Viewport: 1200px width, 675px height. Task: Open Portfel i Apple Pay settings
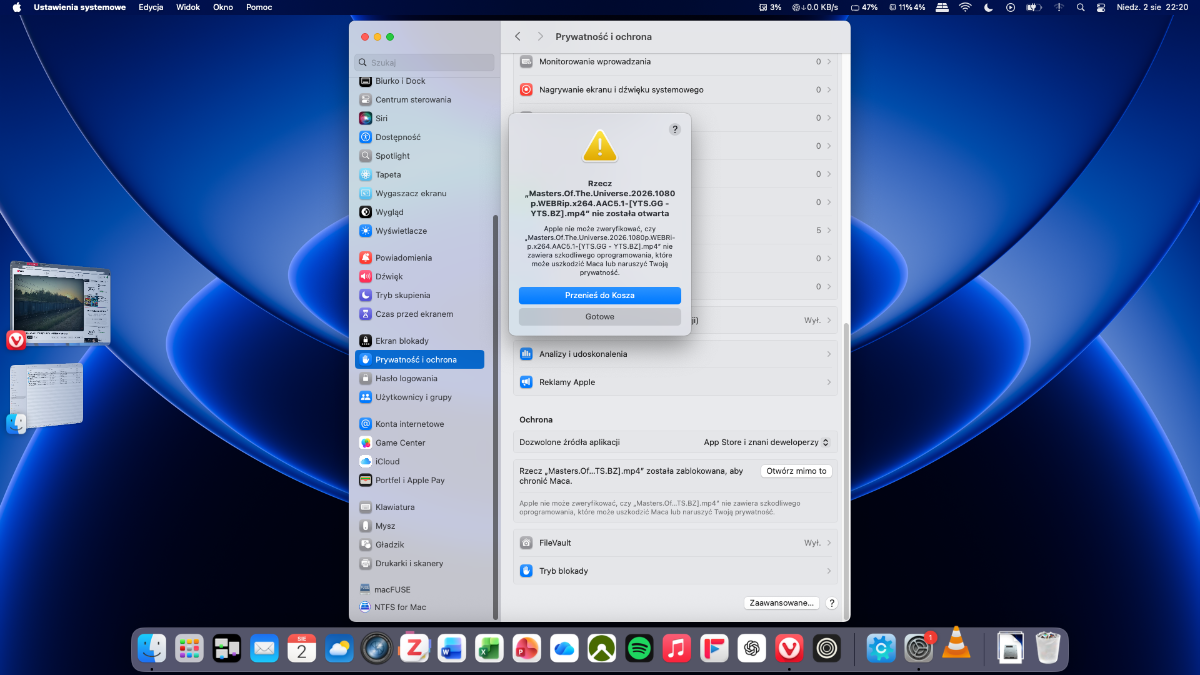pyautogui.click(x=419, y=480)
